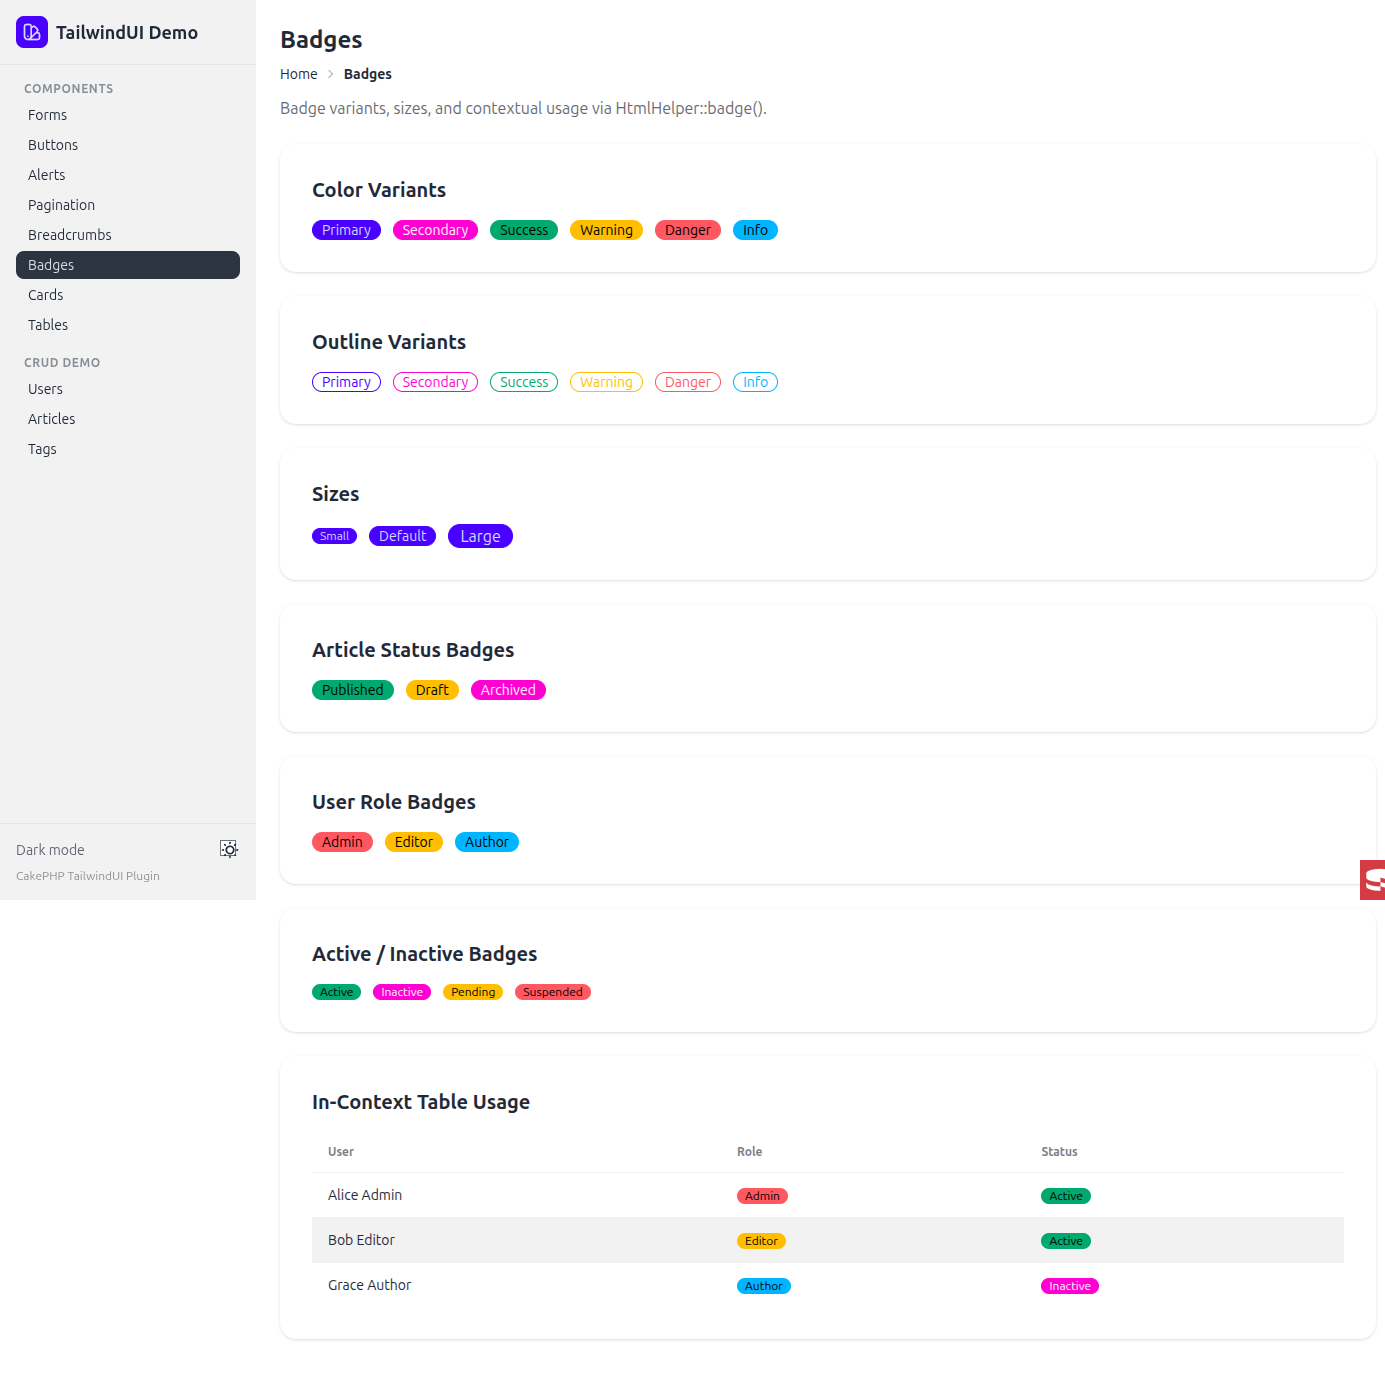Click the Bob Editor table row
This screenshot has width=1385, height=1387.
pos(828,1240)
